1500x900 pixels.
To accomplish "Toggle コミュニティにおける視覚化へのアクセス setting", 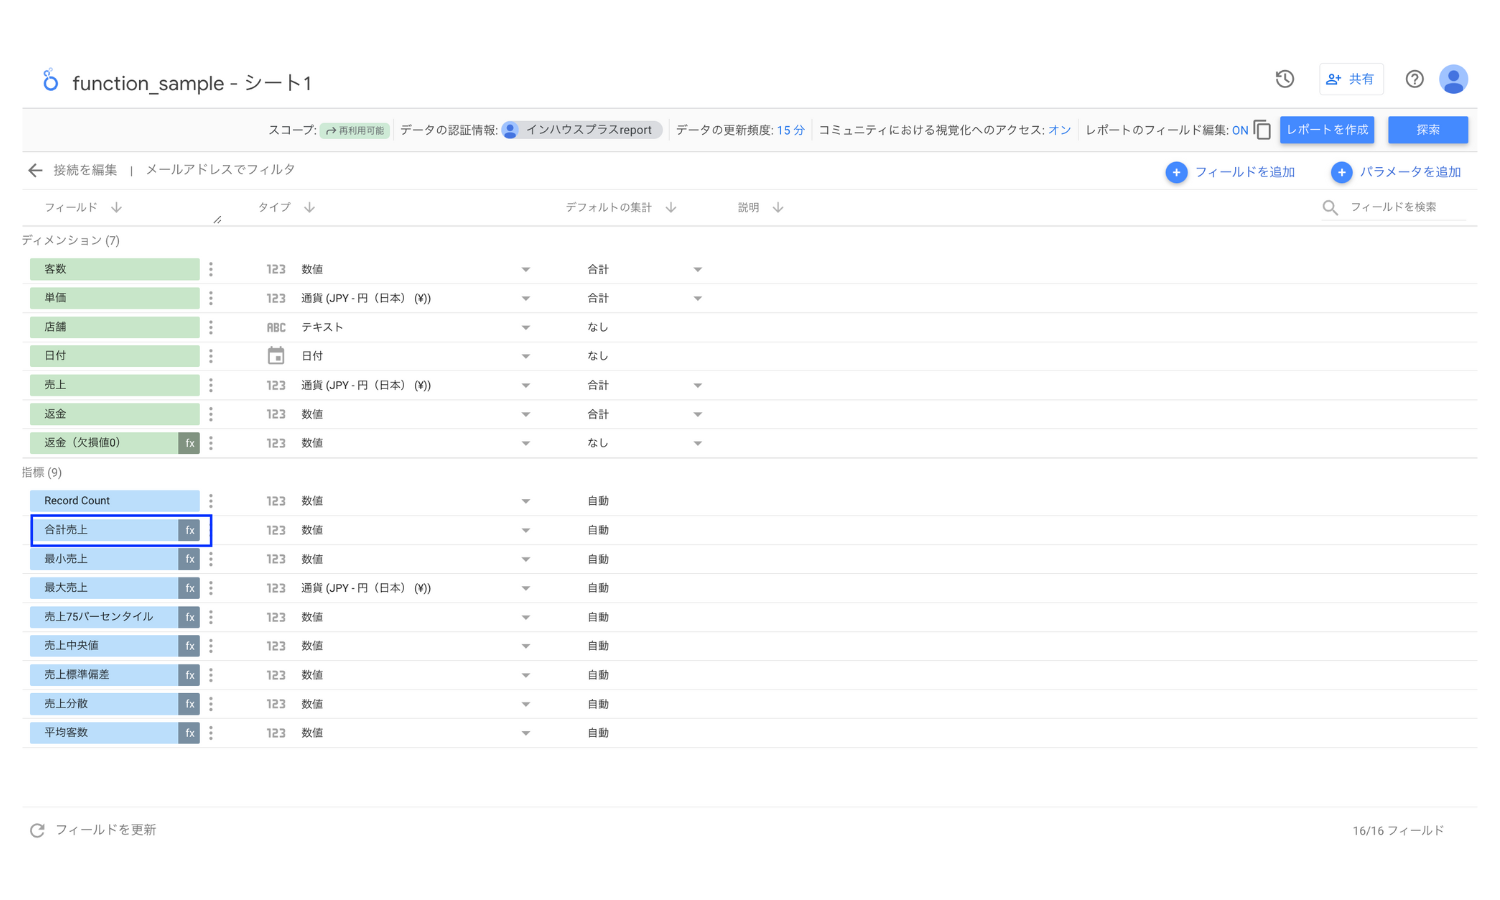I will coord(1059,130).
